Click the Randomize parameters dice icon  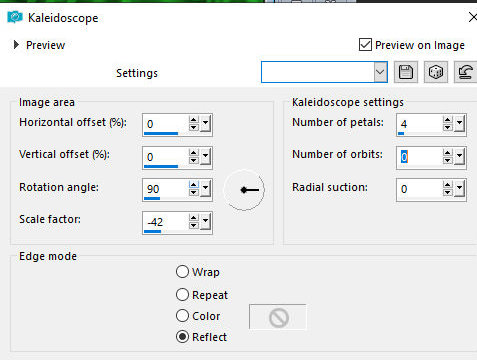[436, 72]
